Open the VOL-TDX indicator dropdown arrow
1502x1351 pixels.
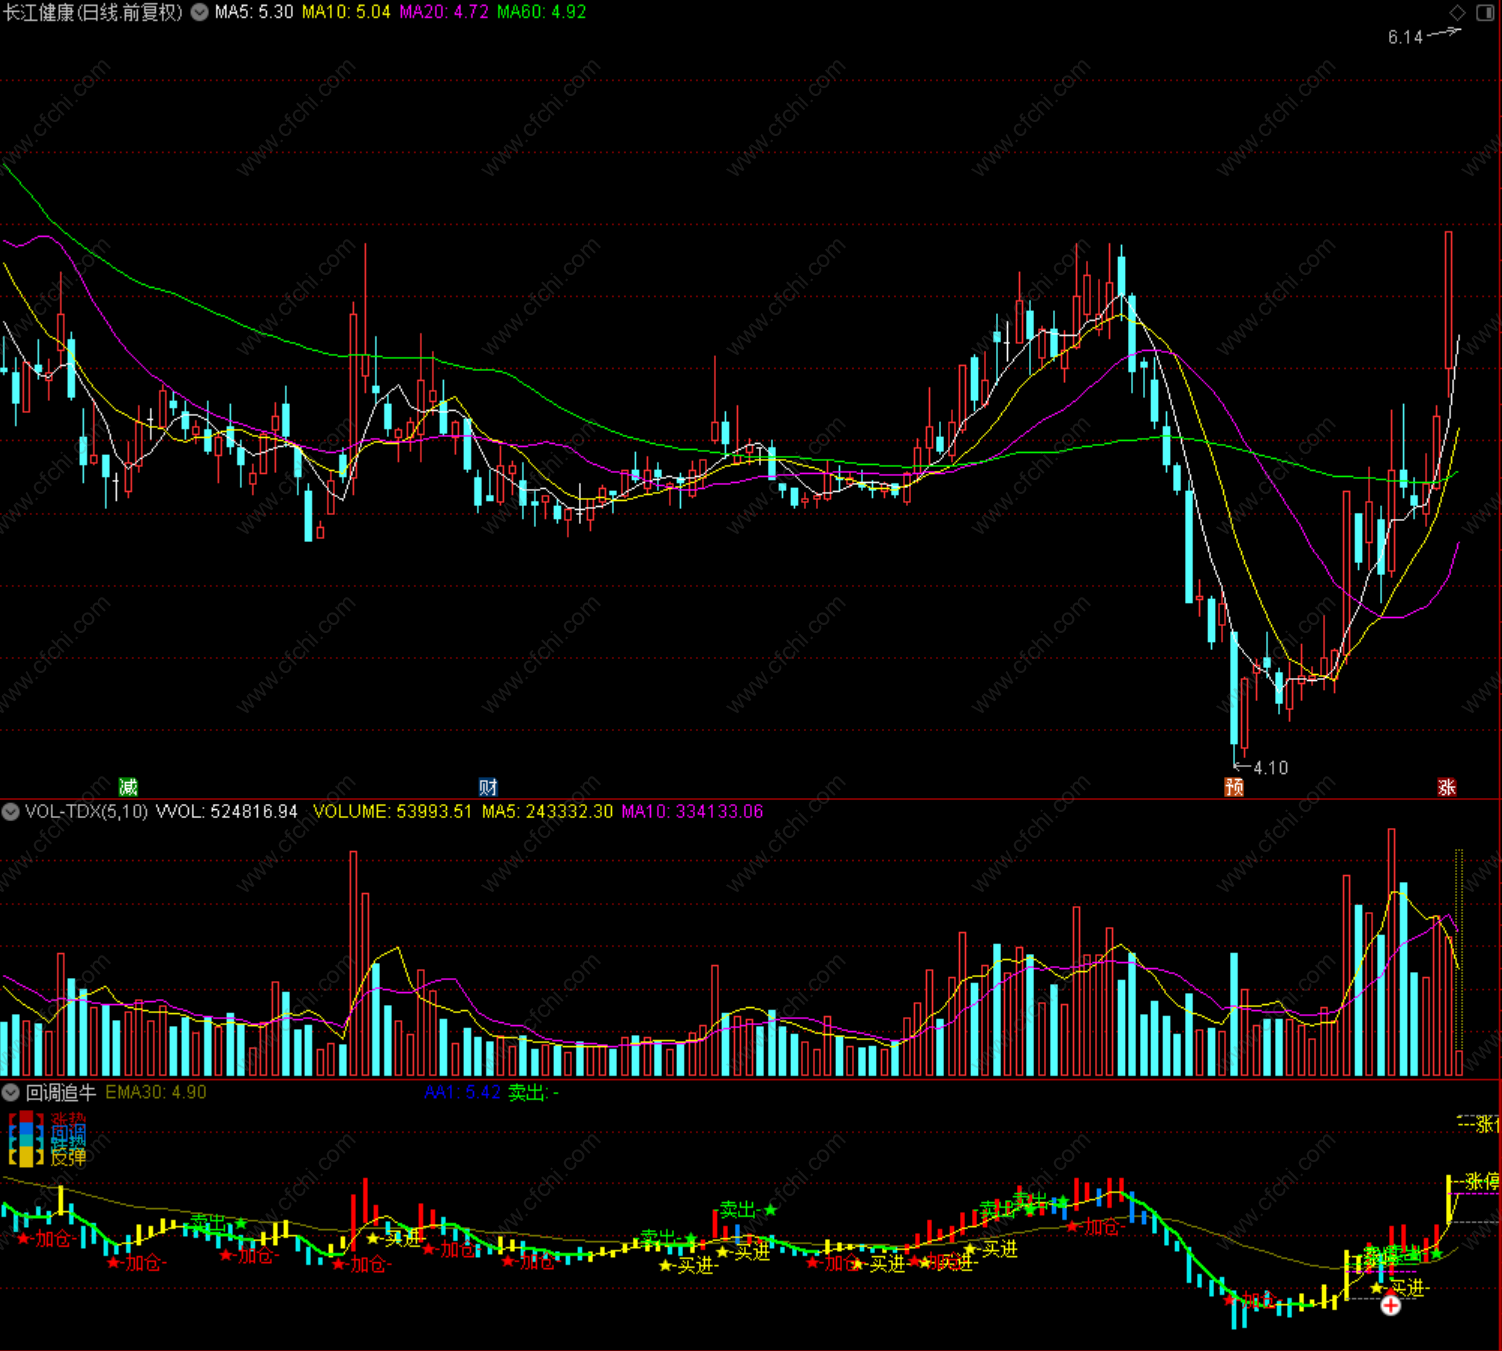(10, 811)
